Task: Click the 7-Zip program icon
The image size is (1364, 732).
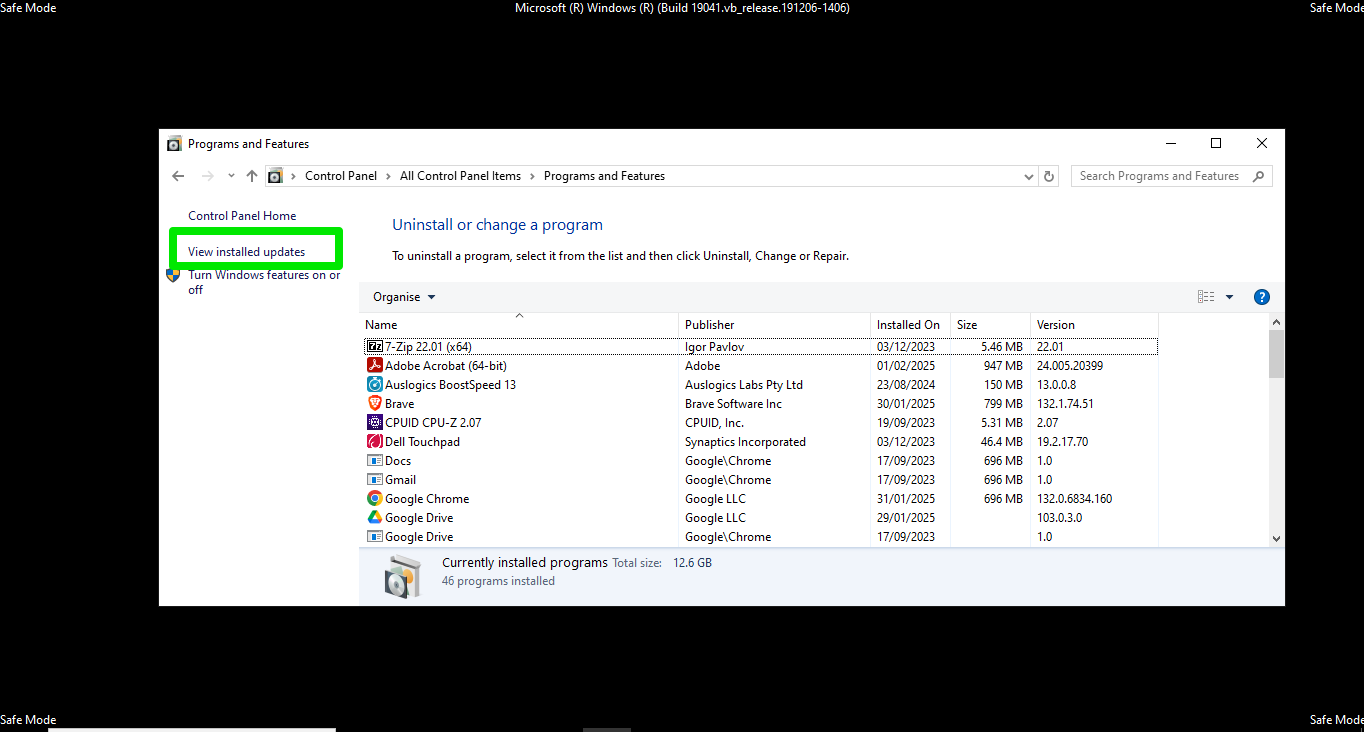Action: point(375,347)
